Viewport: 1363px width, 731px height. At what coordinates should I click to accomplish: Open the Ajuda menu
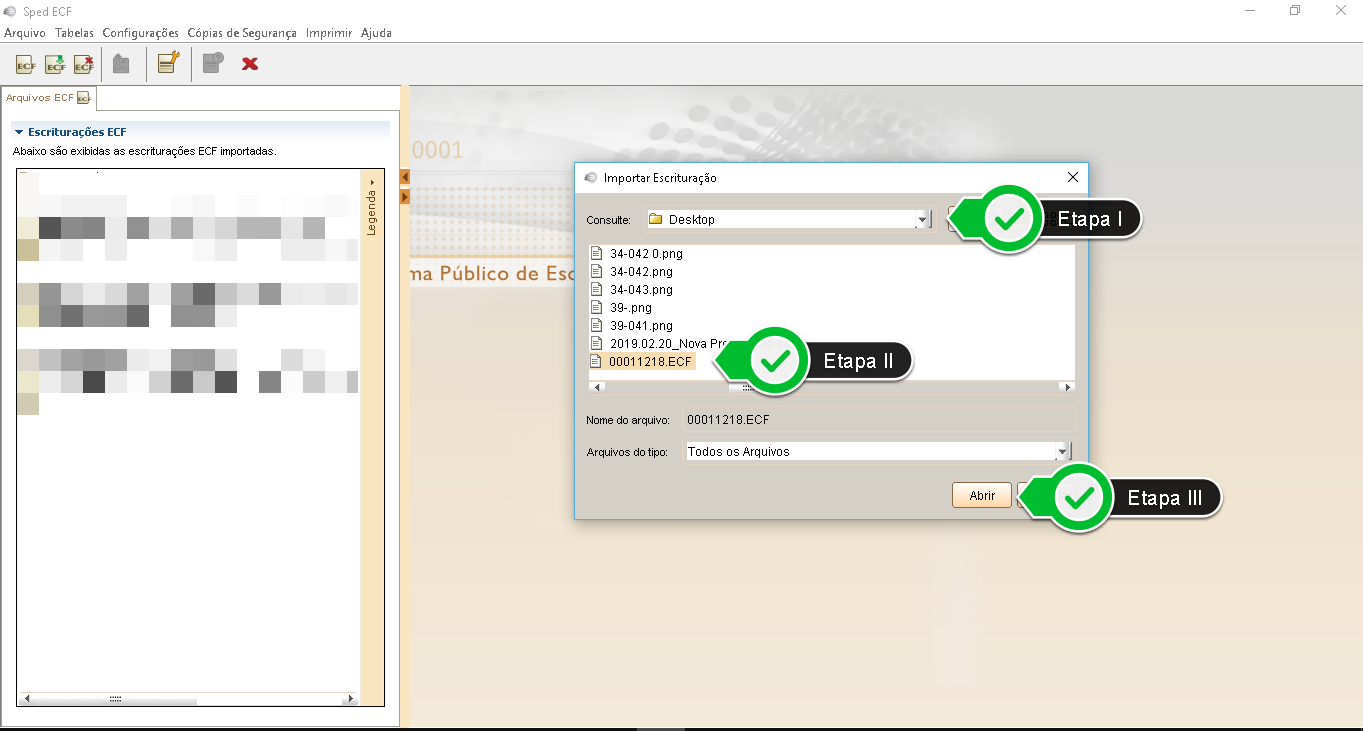click(x=376, y=33)
